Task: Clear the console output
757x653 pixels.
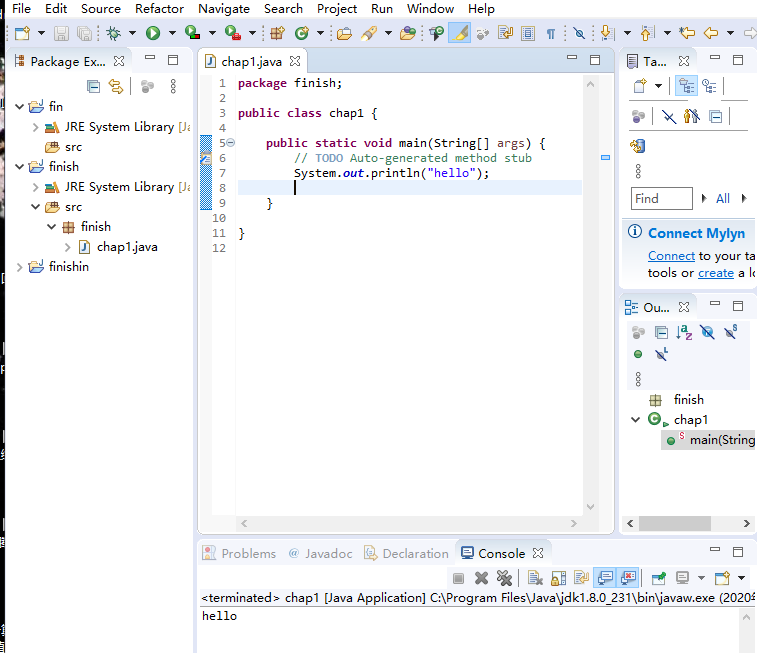Action: click(535, 578)
